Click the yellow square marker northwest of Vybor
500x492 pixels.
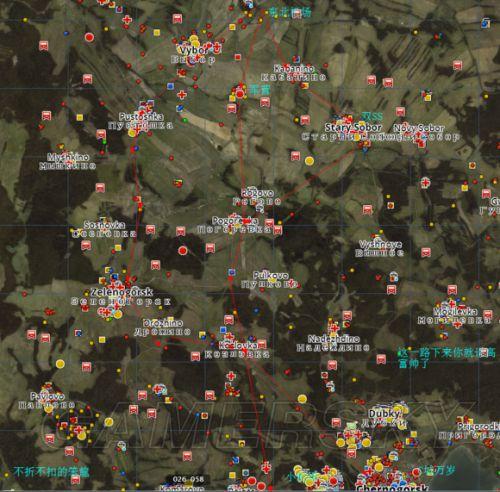[x=157, y=32]
